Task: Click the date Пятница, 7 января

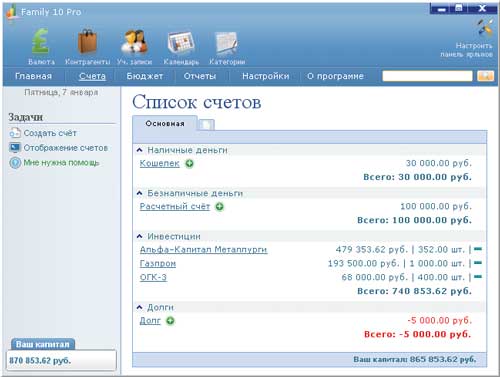Action: pos(61,92)
